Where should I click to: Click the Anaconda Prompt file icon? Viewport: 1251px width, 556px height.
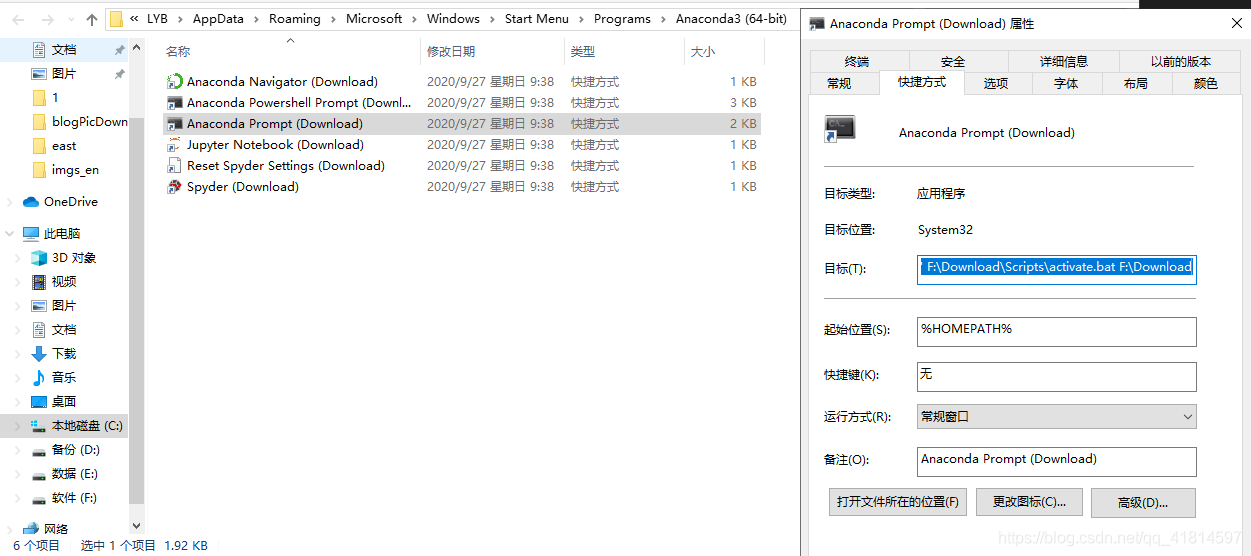click(x=175, y=124)
